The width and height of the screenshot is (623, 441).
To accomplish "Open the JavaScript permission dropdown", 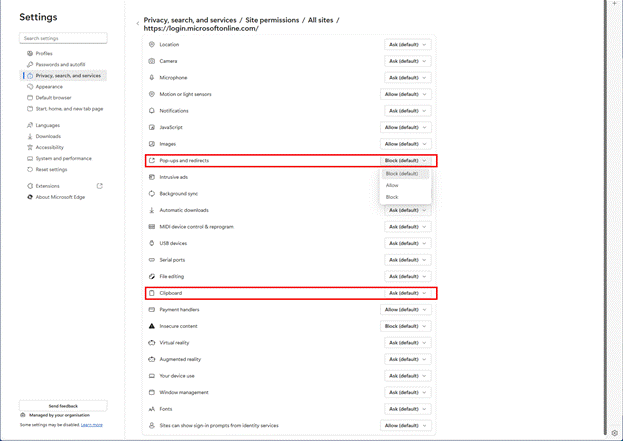I will pyautogui.click(x=407, y=128).
